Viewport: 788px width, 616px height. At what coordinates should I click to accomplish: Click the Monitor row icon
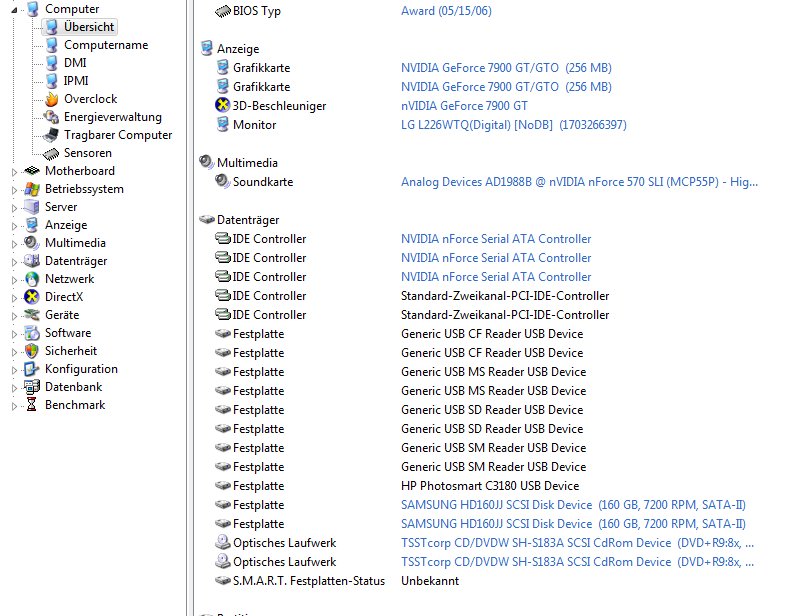tap(222, 124)
